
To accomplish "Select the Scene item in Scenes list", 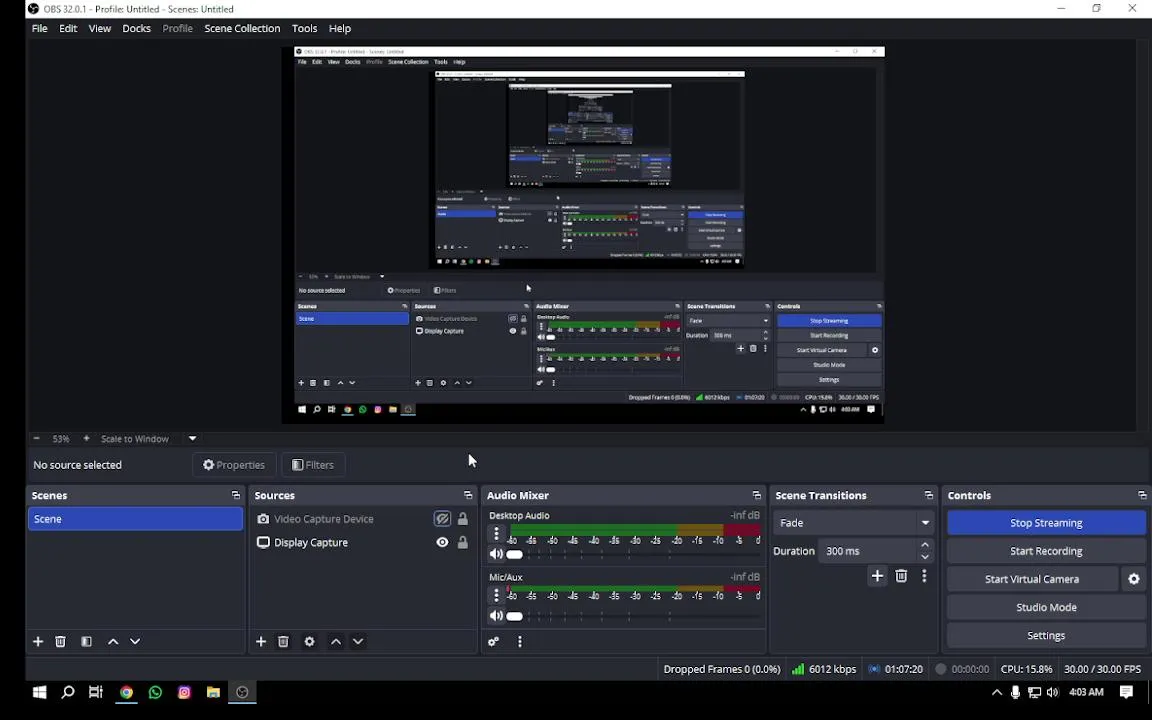I will (x=135, y=519).
